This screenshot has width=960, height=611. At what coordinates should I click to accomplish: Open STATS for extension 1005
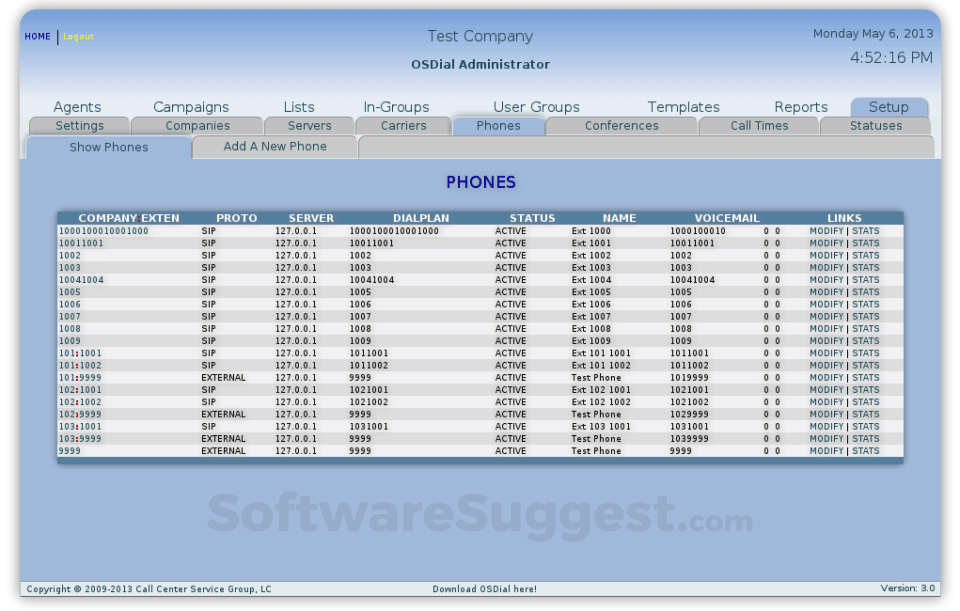click(x=866, y=292)
